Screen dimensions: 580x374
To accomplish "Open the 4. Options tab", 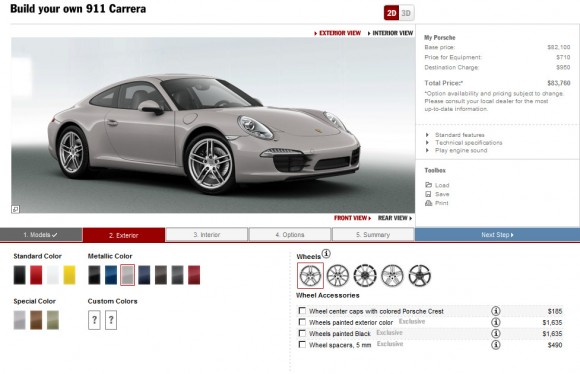I will click(x=290, y=235).
